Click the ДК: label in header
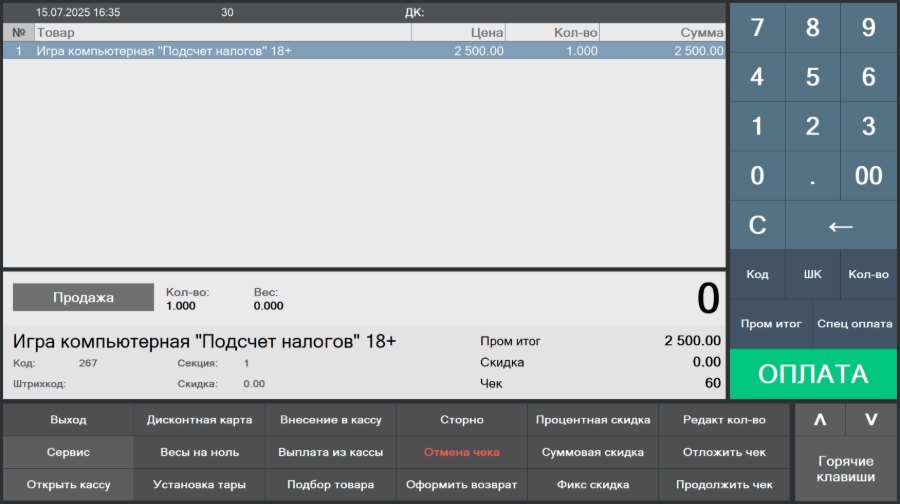 tap(414, 12)
